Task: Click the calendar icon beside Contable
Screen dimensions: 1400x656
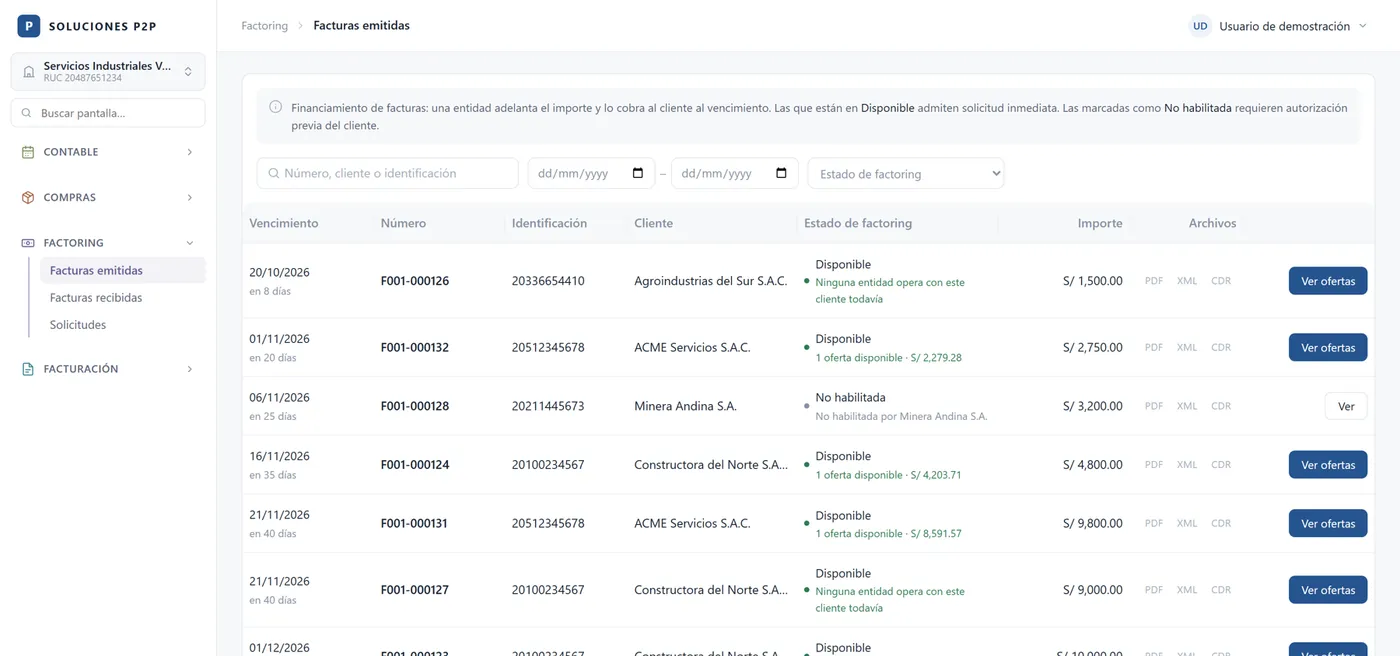Action: (x=28, y=152)
